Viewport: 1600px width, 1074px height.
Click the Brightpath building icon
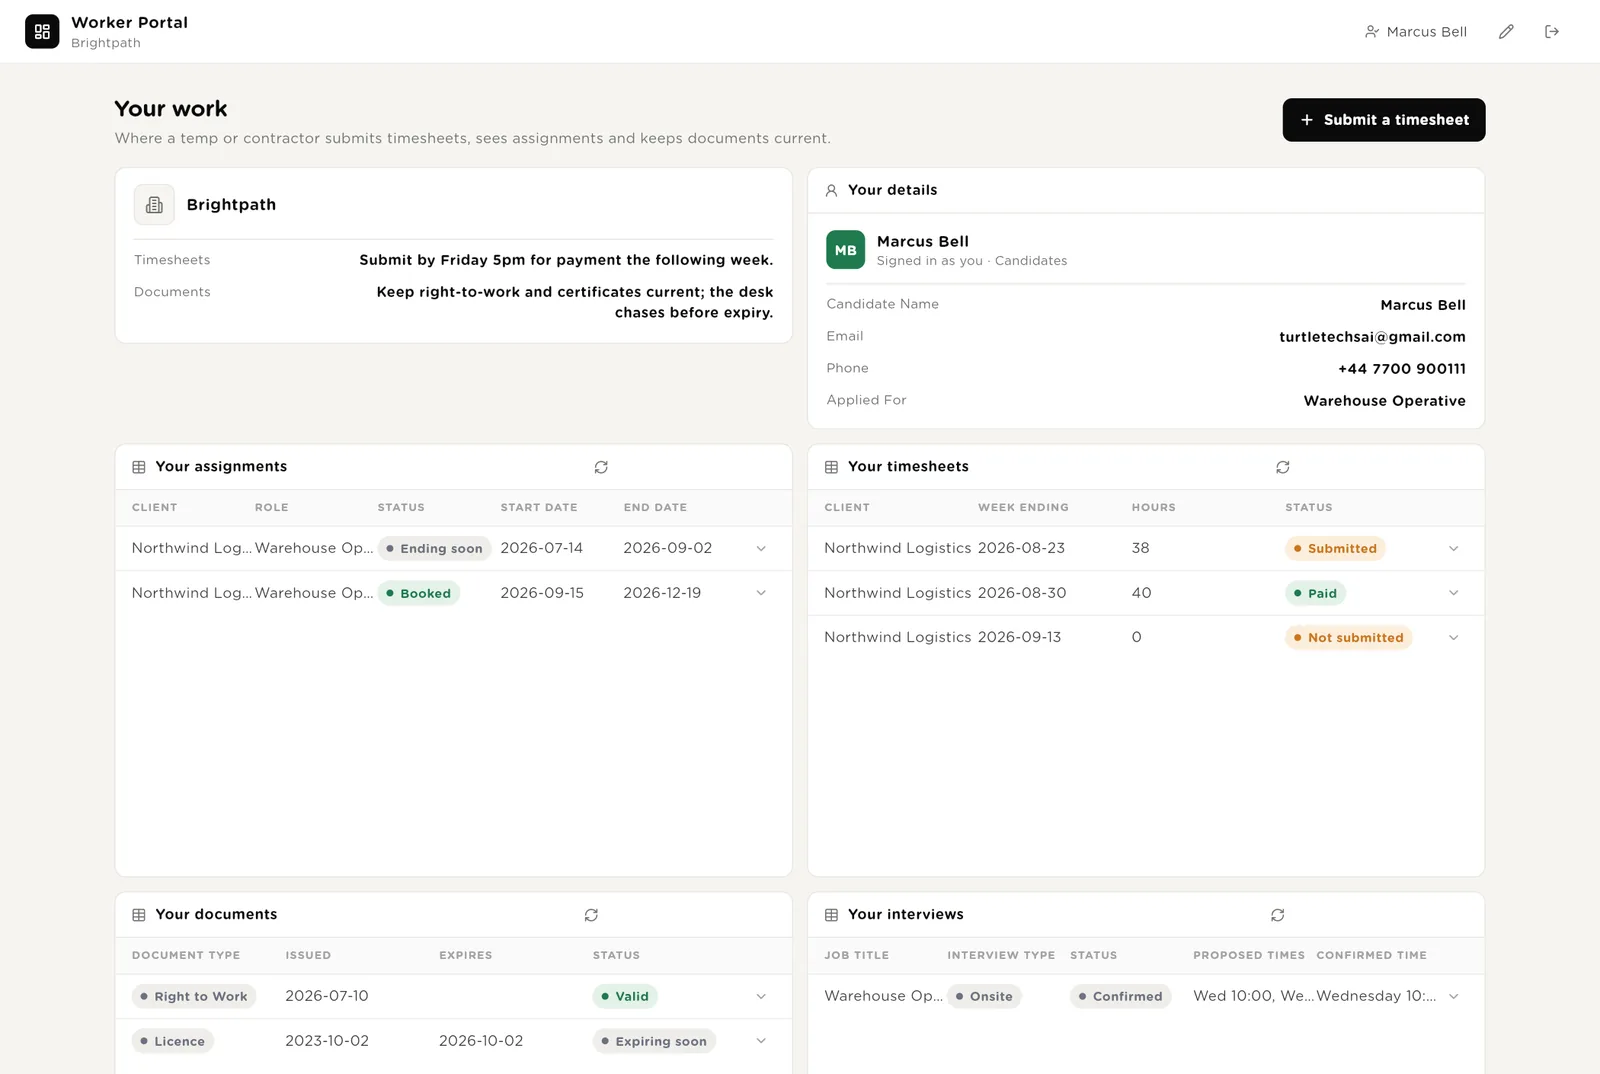(x=154, y=205)
